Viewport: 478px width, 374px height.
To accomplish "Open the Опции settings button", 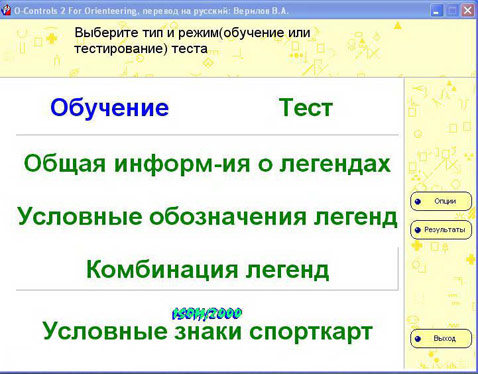I will 441,201.
